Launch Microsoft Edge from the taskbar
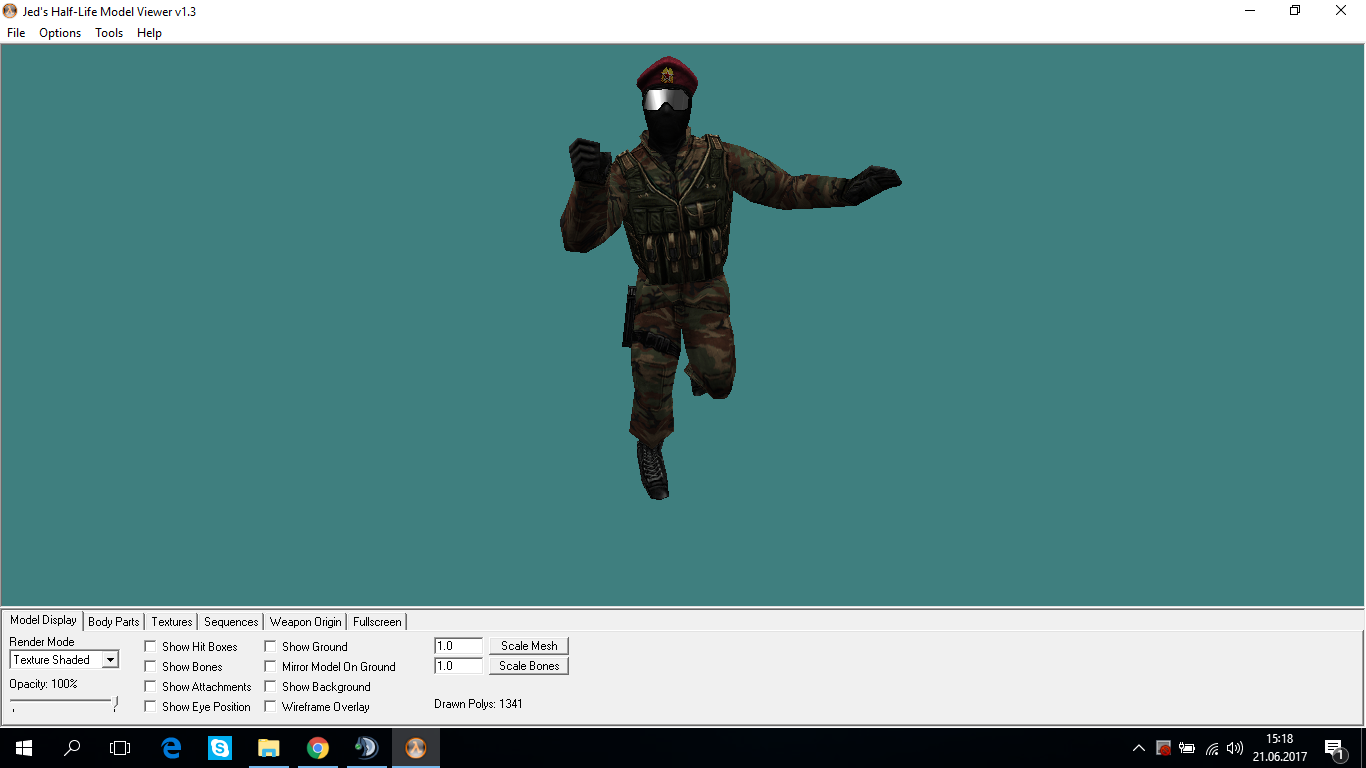Viewport: 1366px width, 768px height. [171, 748]
